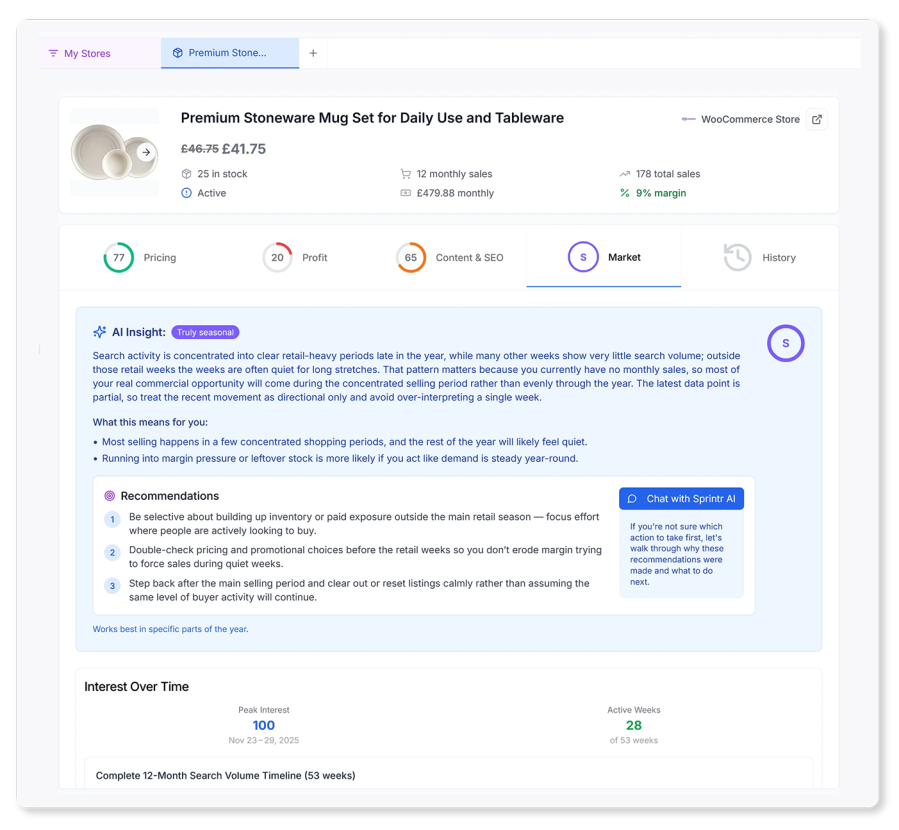Open the History tab
The width and height of the screenshot is (899, 830).
tap(760, 257)
